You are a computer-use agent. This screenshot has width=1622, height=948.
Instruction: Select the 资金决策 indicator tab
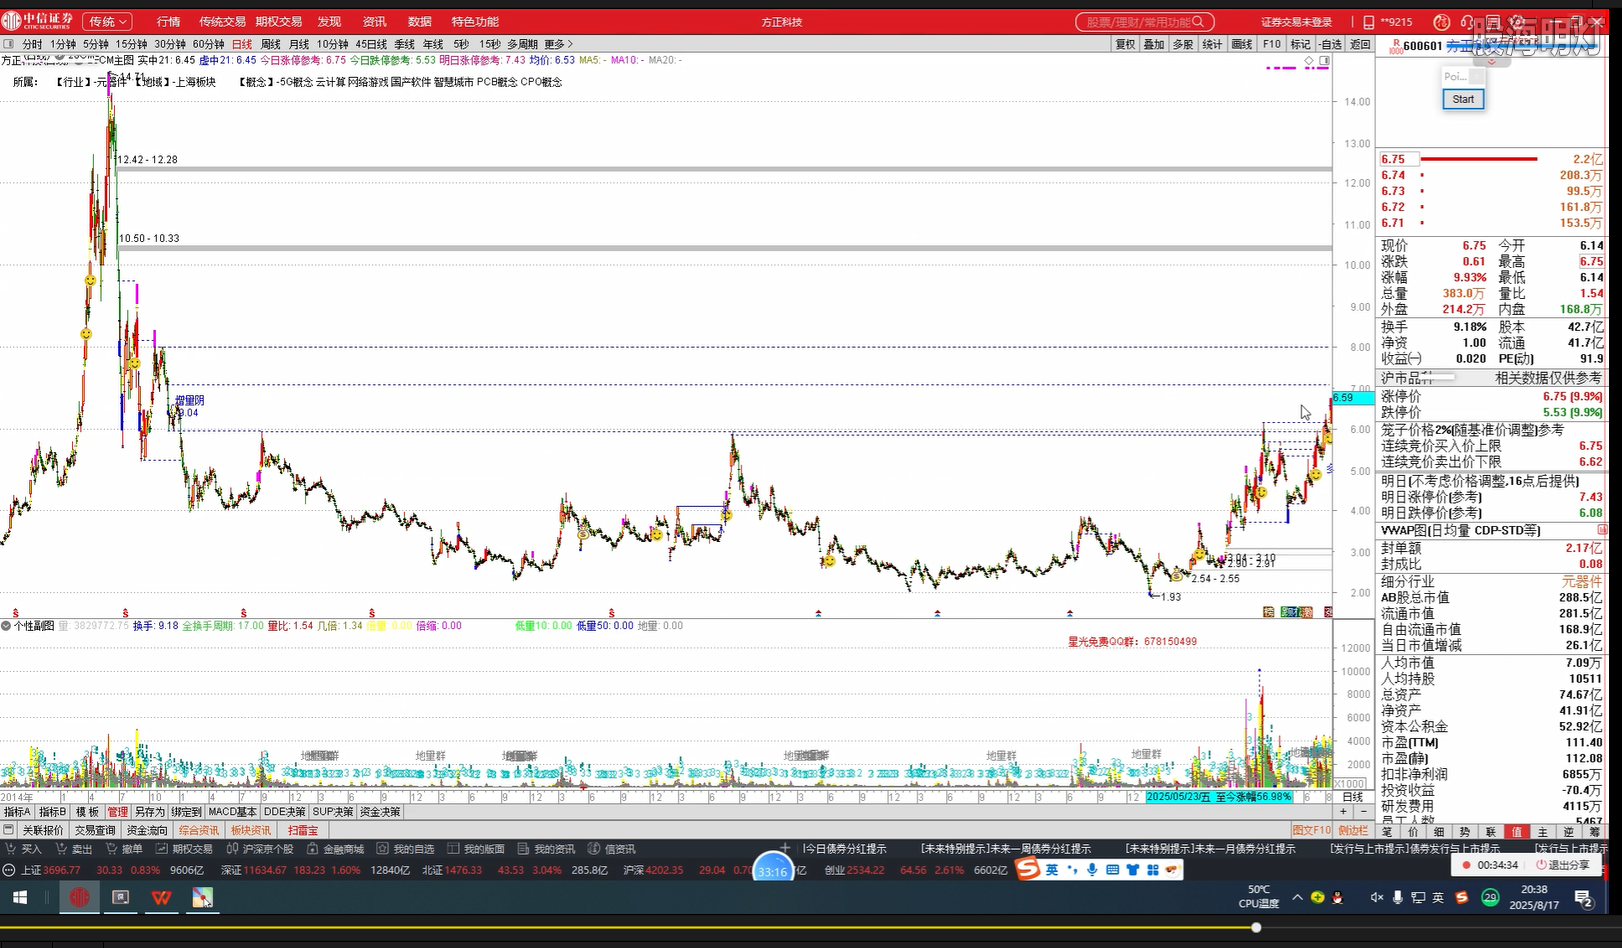[x=380, y=812]
